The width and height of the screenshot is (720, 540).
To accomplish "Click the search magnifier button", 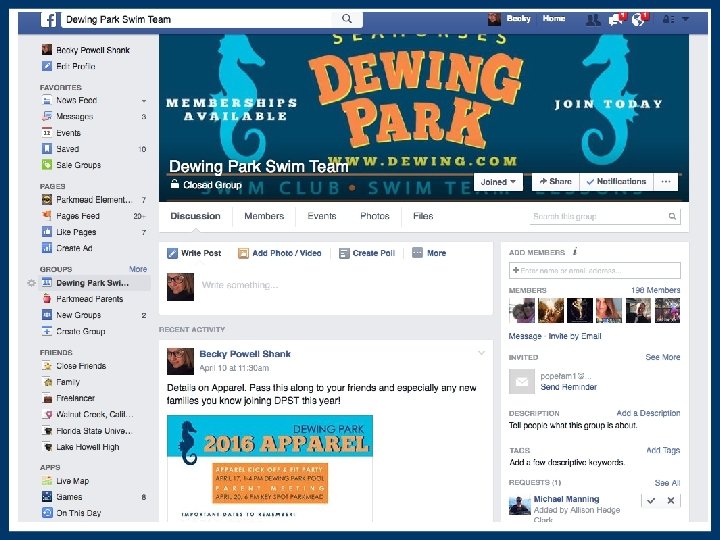I will (x=347, y=19).
